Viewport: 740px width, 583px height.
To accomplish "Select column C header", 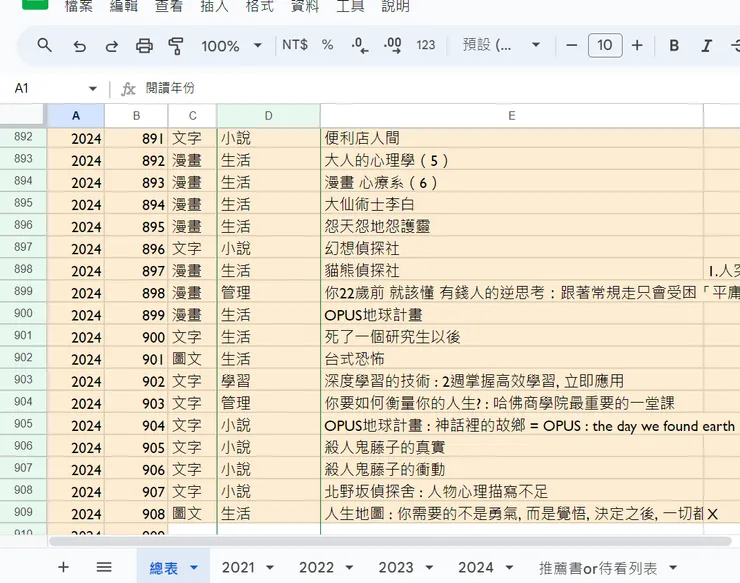I will tap(193, 116).
